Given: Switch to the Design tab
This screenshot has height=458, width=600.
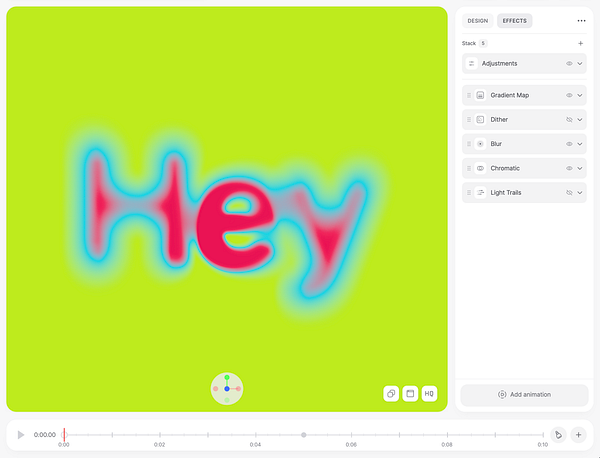Looking at the screenshot, I should pyautogui.click(x=478, y=21).
